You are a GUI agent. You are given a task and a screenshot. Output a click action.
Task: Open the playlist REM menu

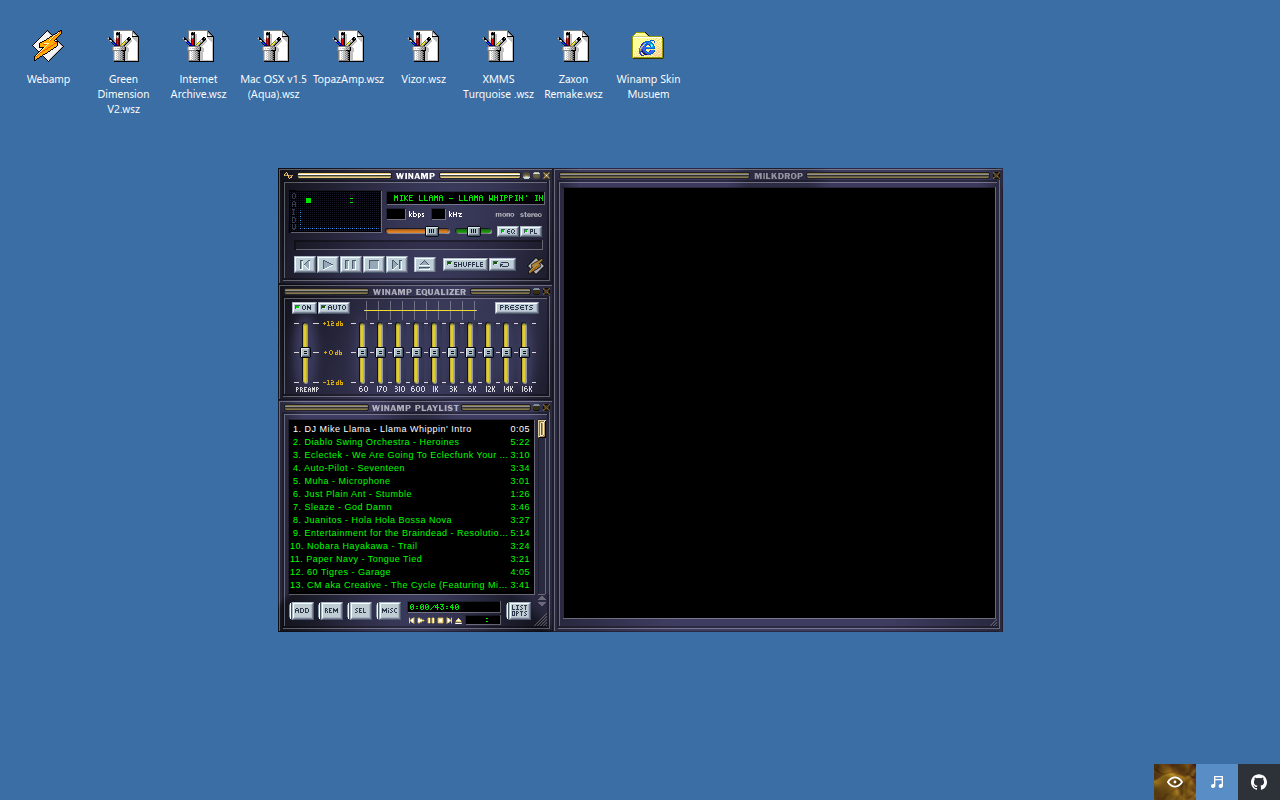tap(331, 610)
